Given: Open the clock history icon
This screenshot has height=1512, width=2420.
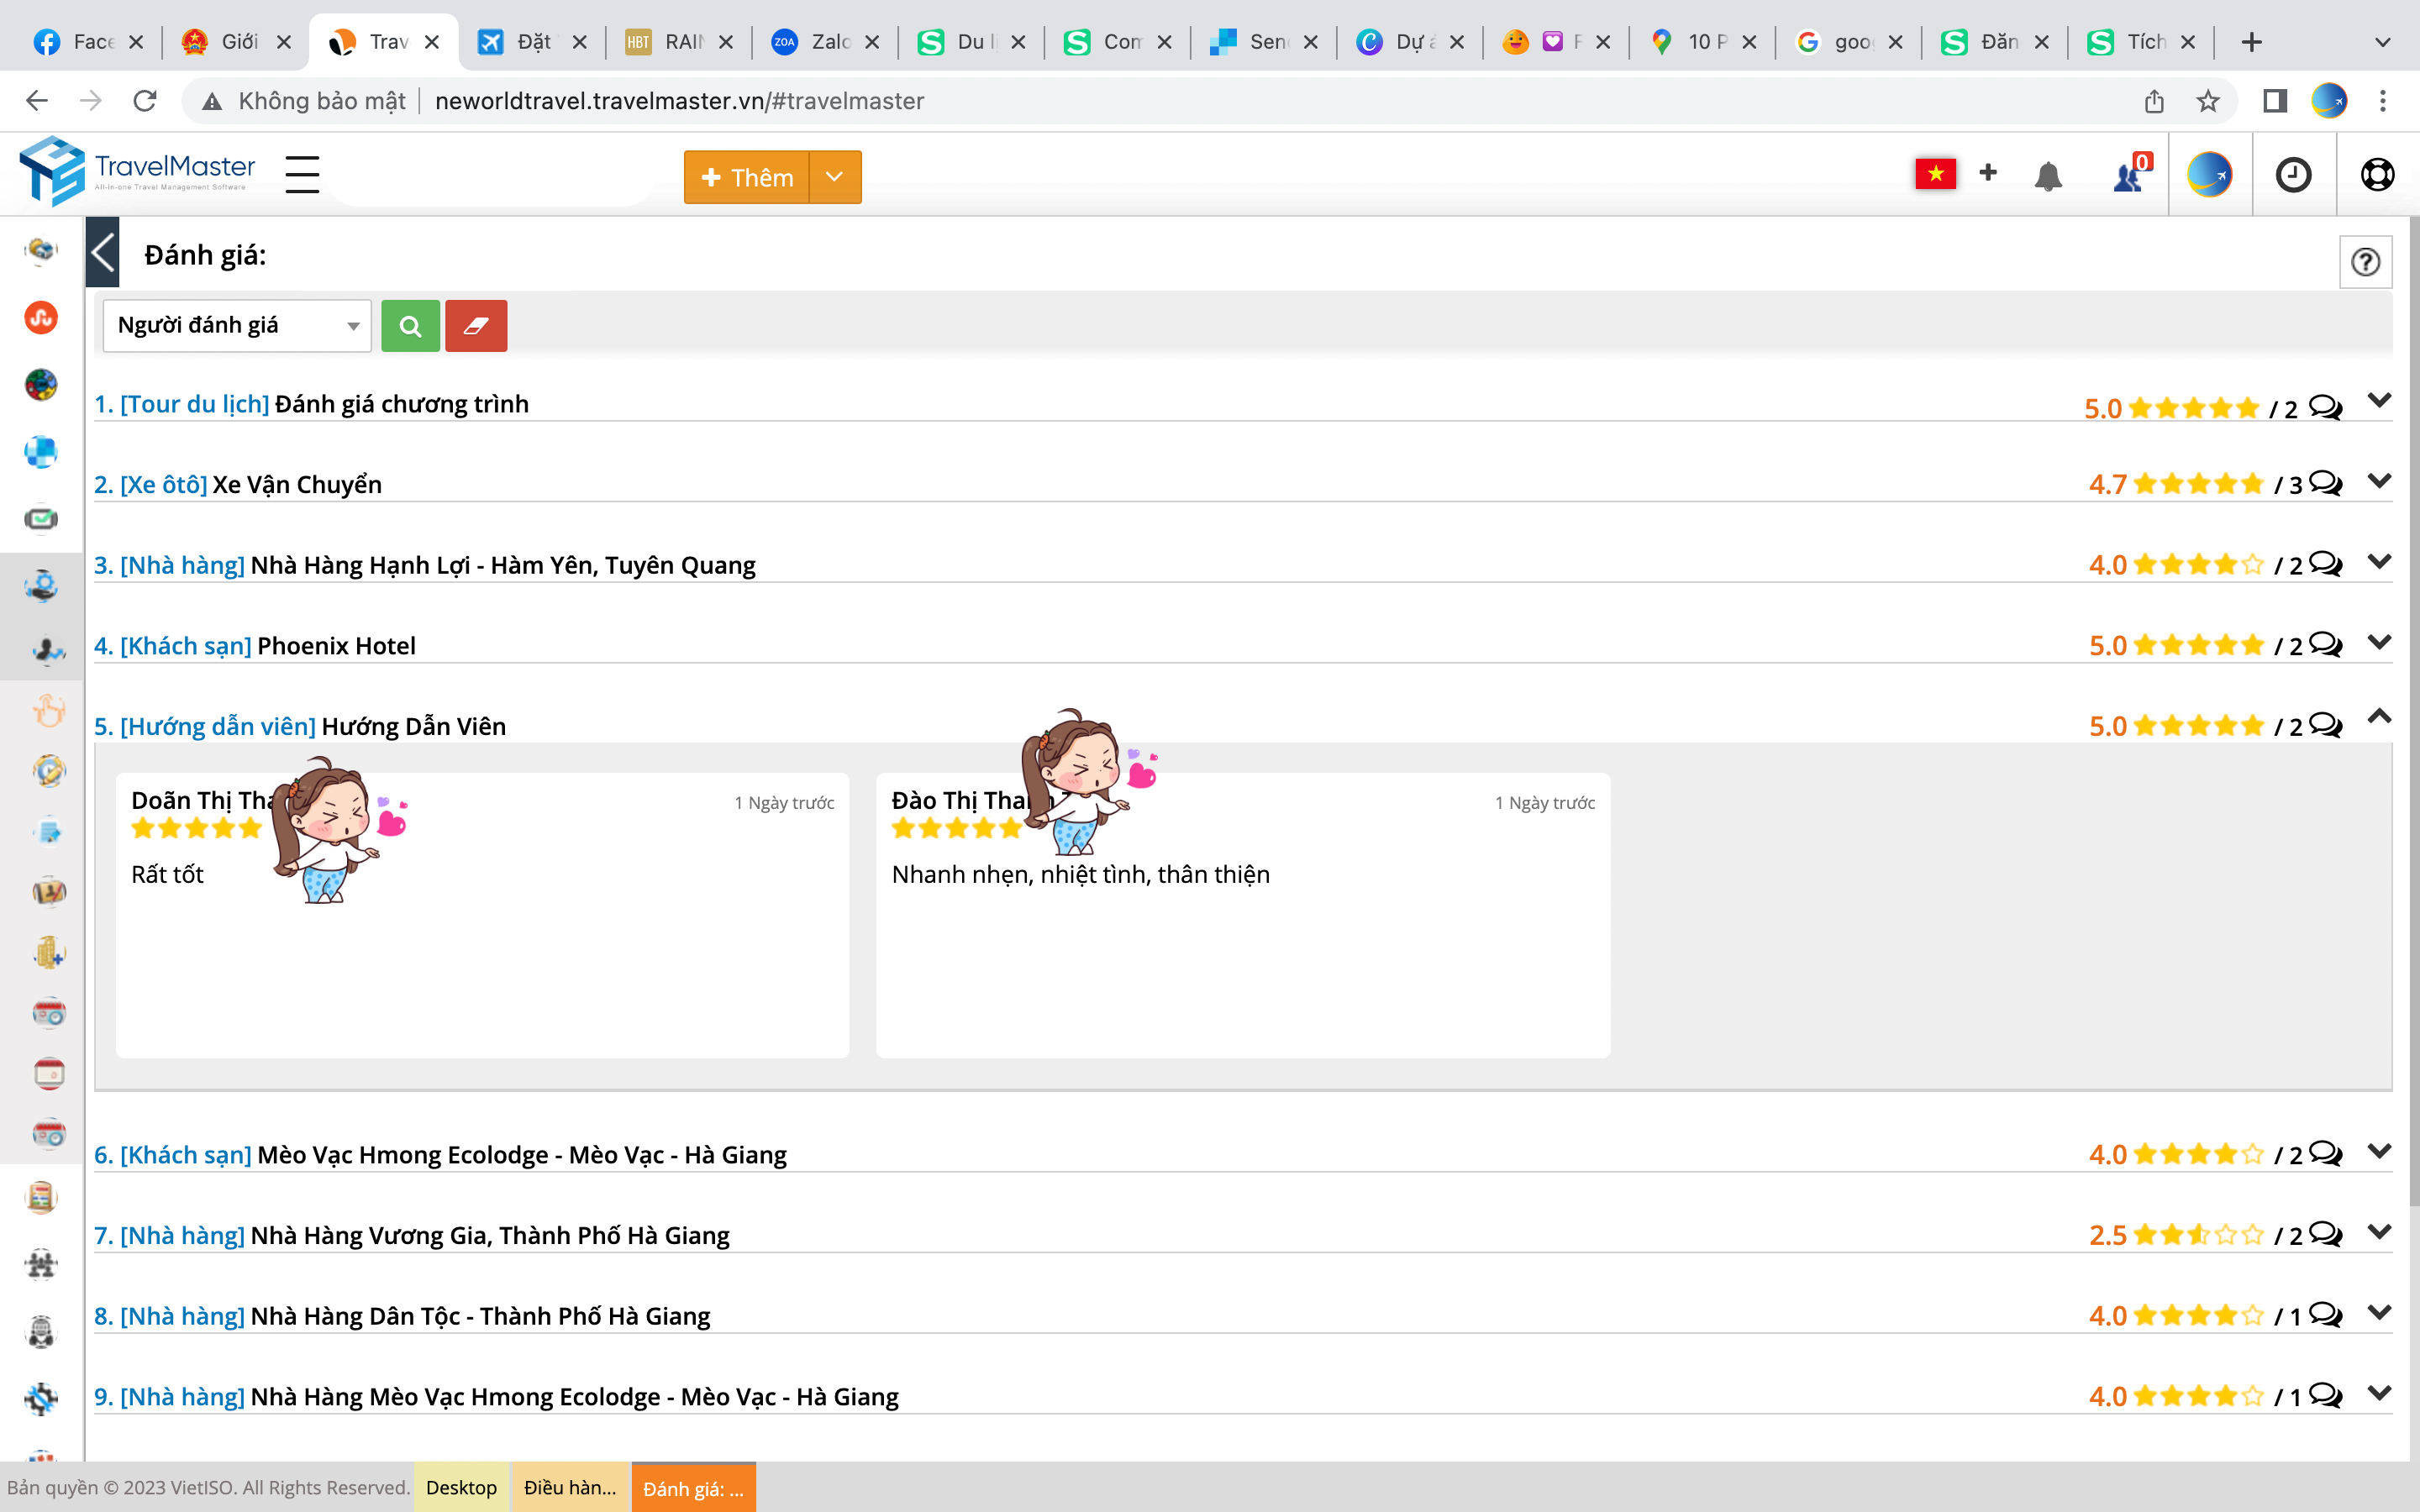Looking at the screenshot, I should point(2293,176).
